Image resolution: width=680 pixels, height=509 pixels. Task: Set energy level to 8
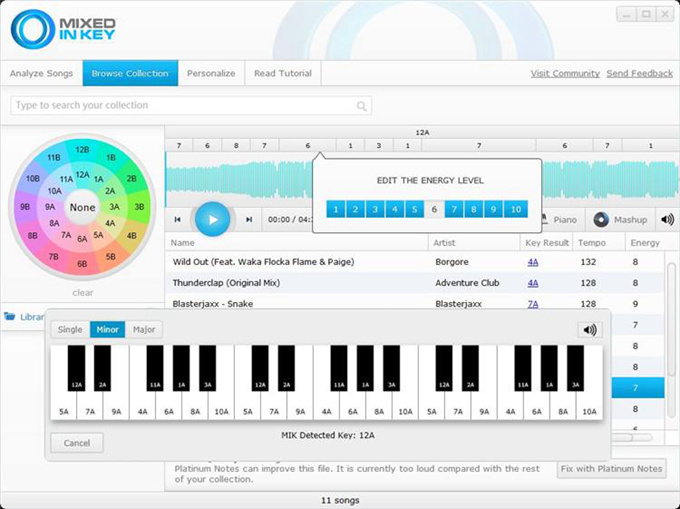point(474,209)
